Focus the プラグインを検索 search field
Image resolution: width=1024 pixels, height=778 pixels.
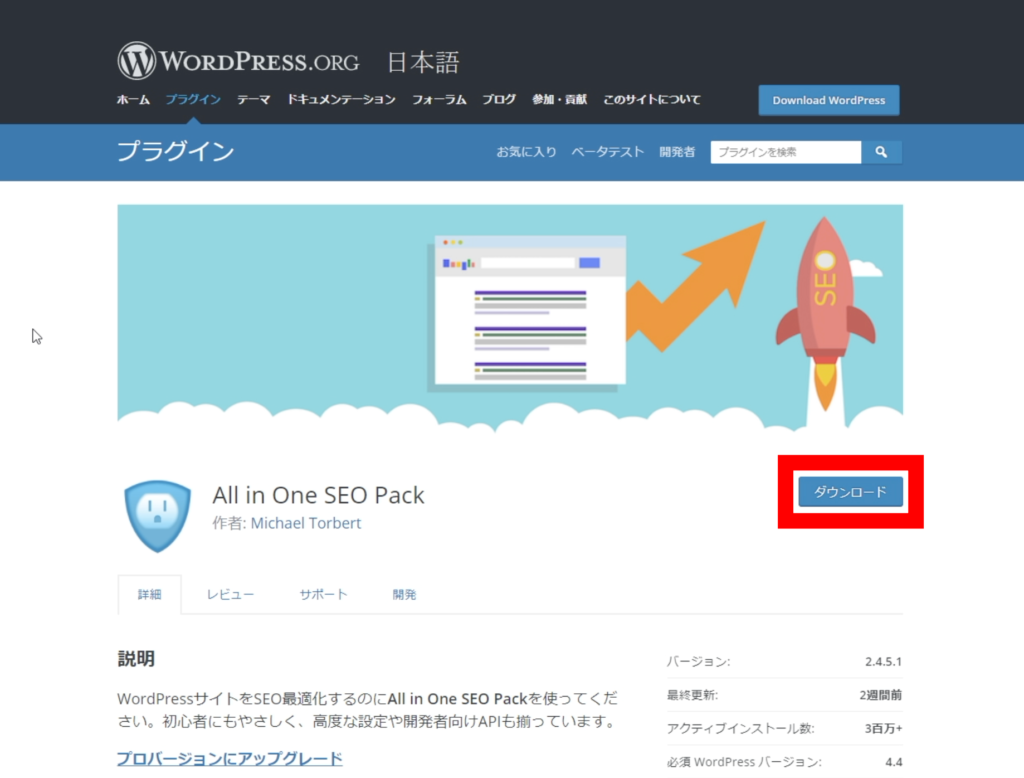click(786, 152)
